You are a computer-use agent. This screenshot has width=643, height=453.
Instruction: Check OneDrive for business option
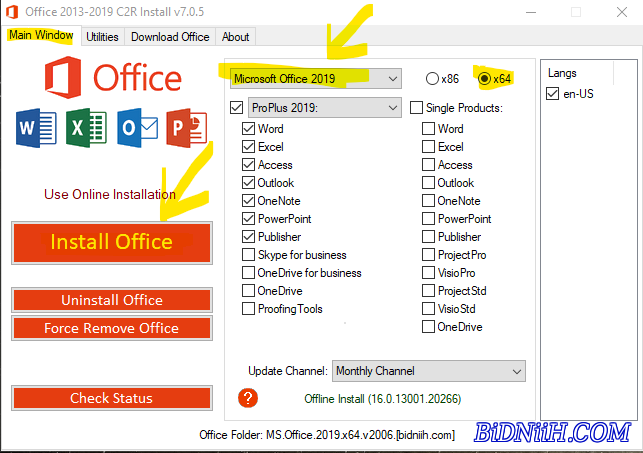pyautogui.click(x=249, y=273)
